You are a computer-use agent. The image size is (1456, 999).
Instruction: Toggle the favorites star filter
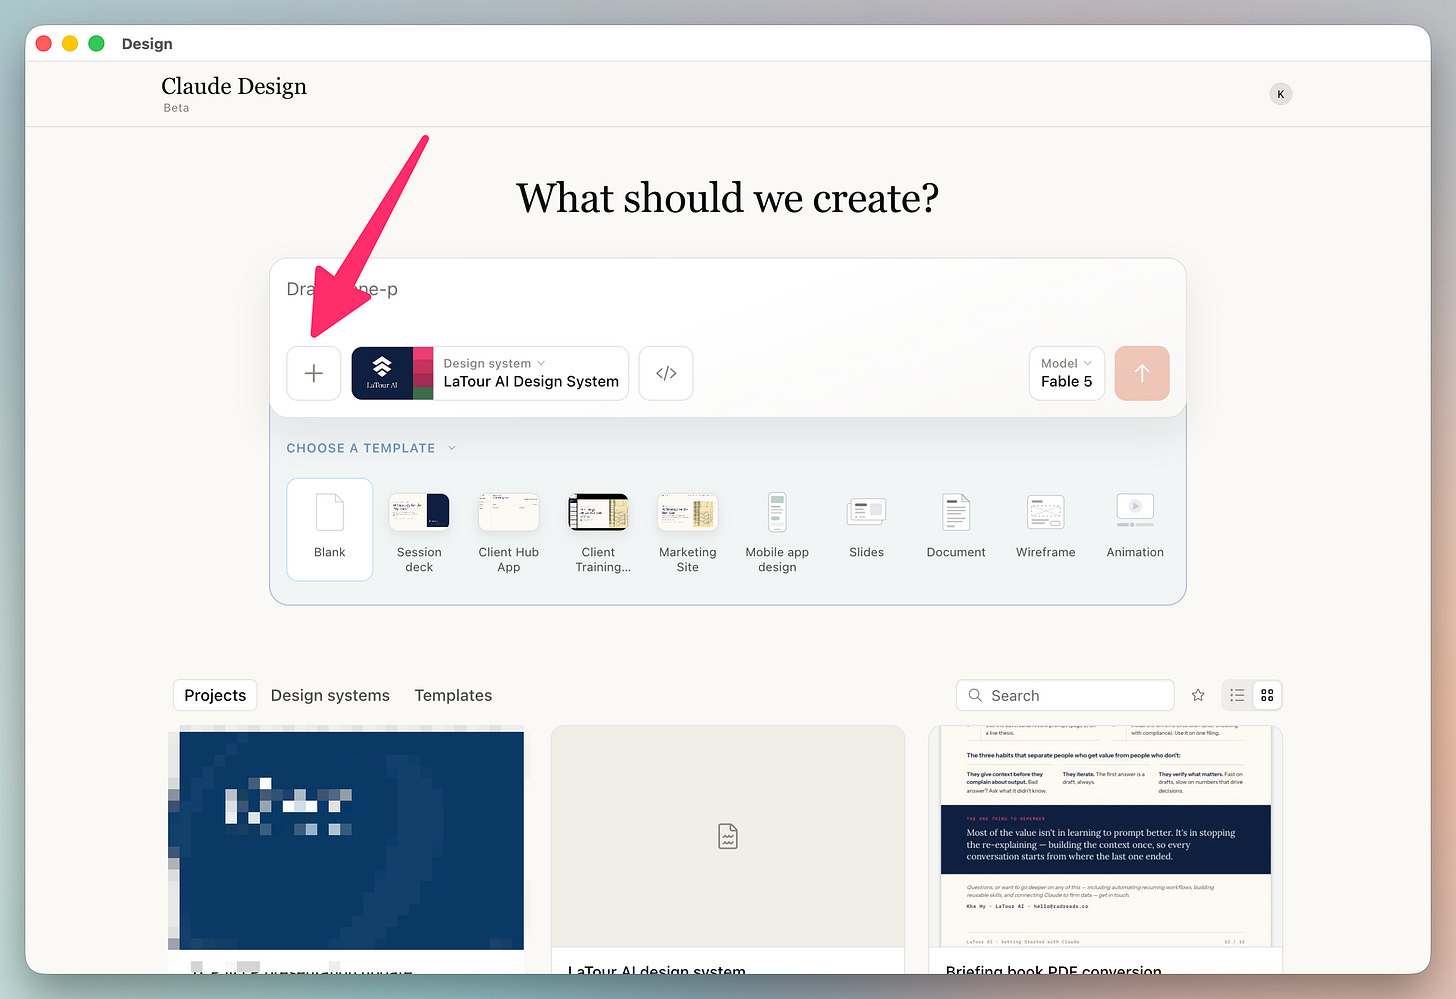pyautogui.click(x=1198, y=695)
